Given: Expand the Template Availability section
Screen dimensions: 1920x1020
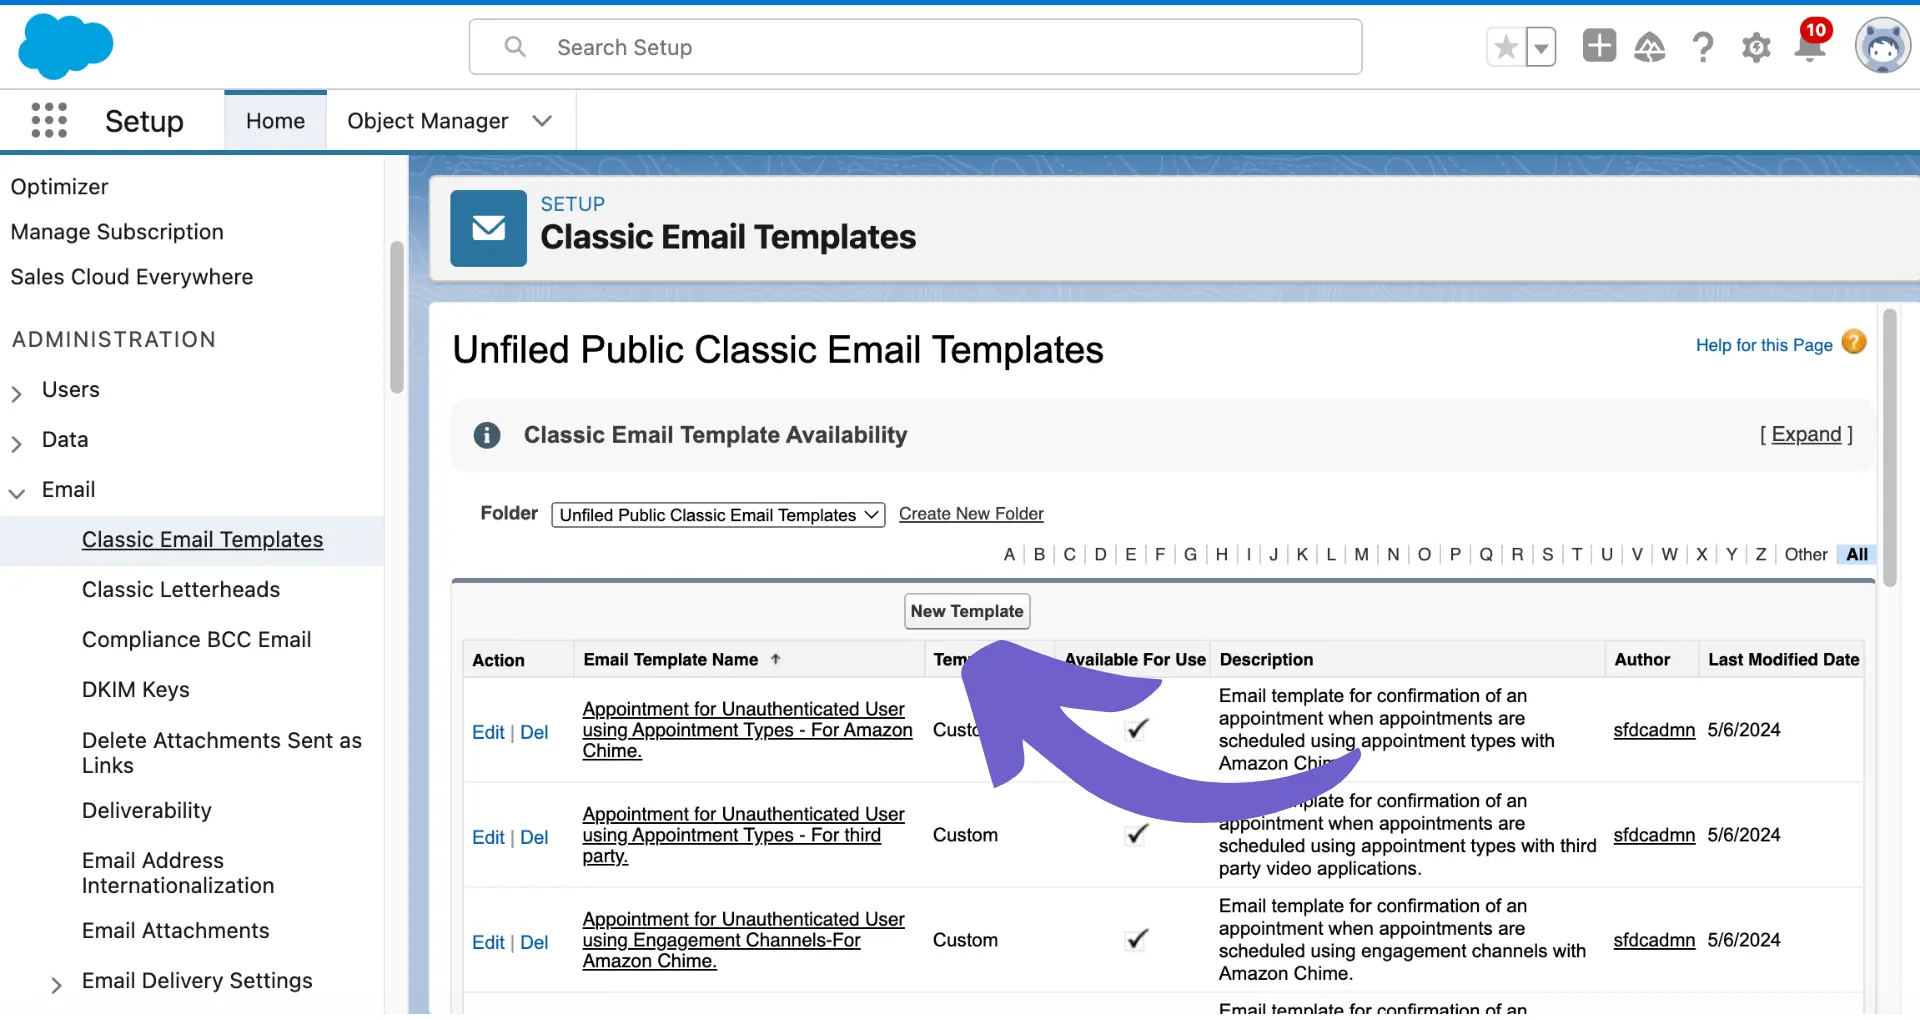Looking at the screenshot, I should point(1806,435).
